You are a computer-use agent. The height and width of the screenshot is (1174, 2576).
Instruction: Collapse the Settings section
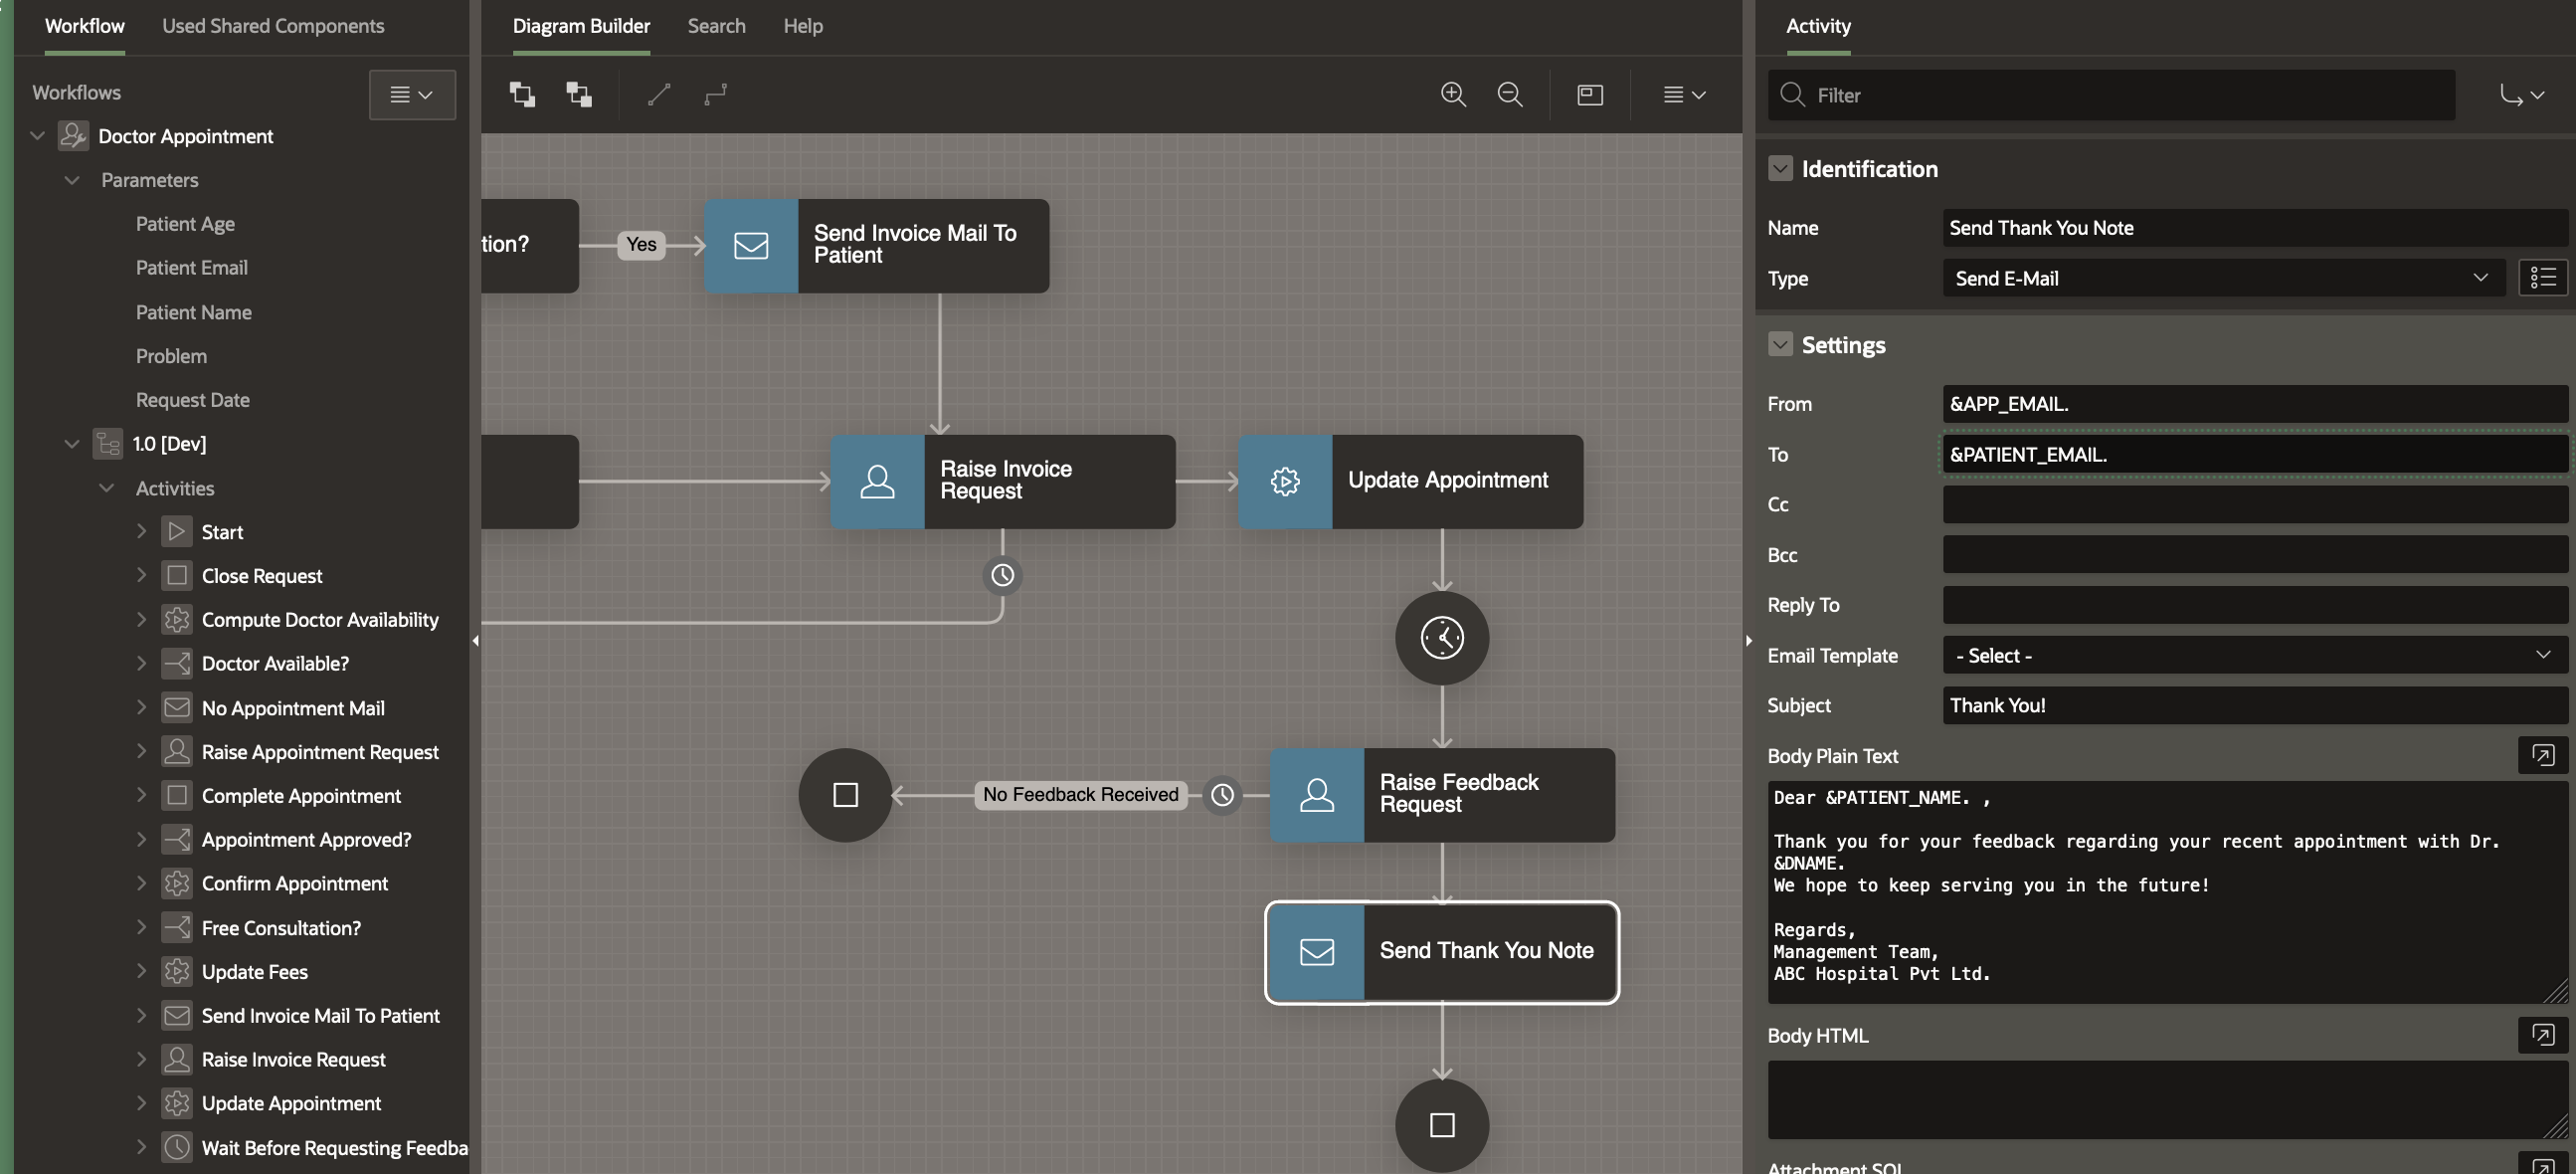click(x=1779, y=345)
